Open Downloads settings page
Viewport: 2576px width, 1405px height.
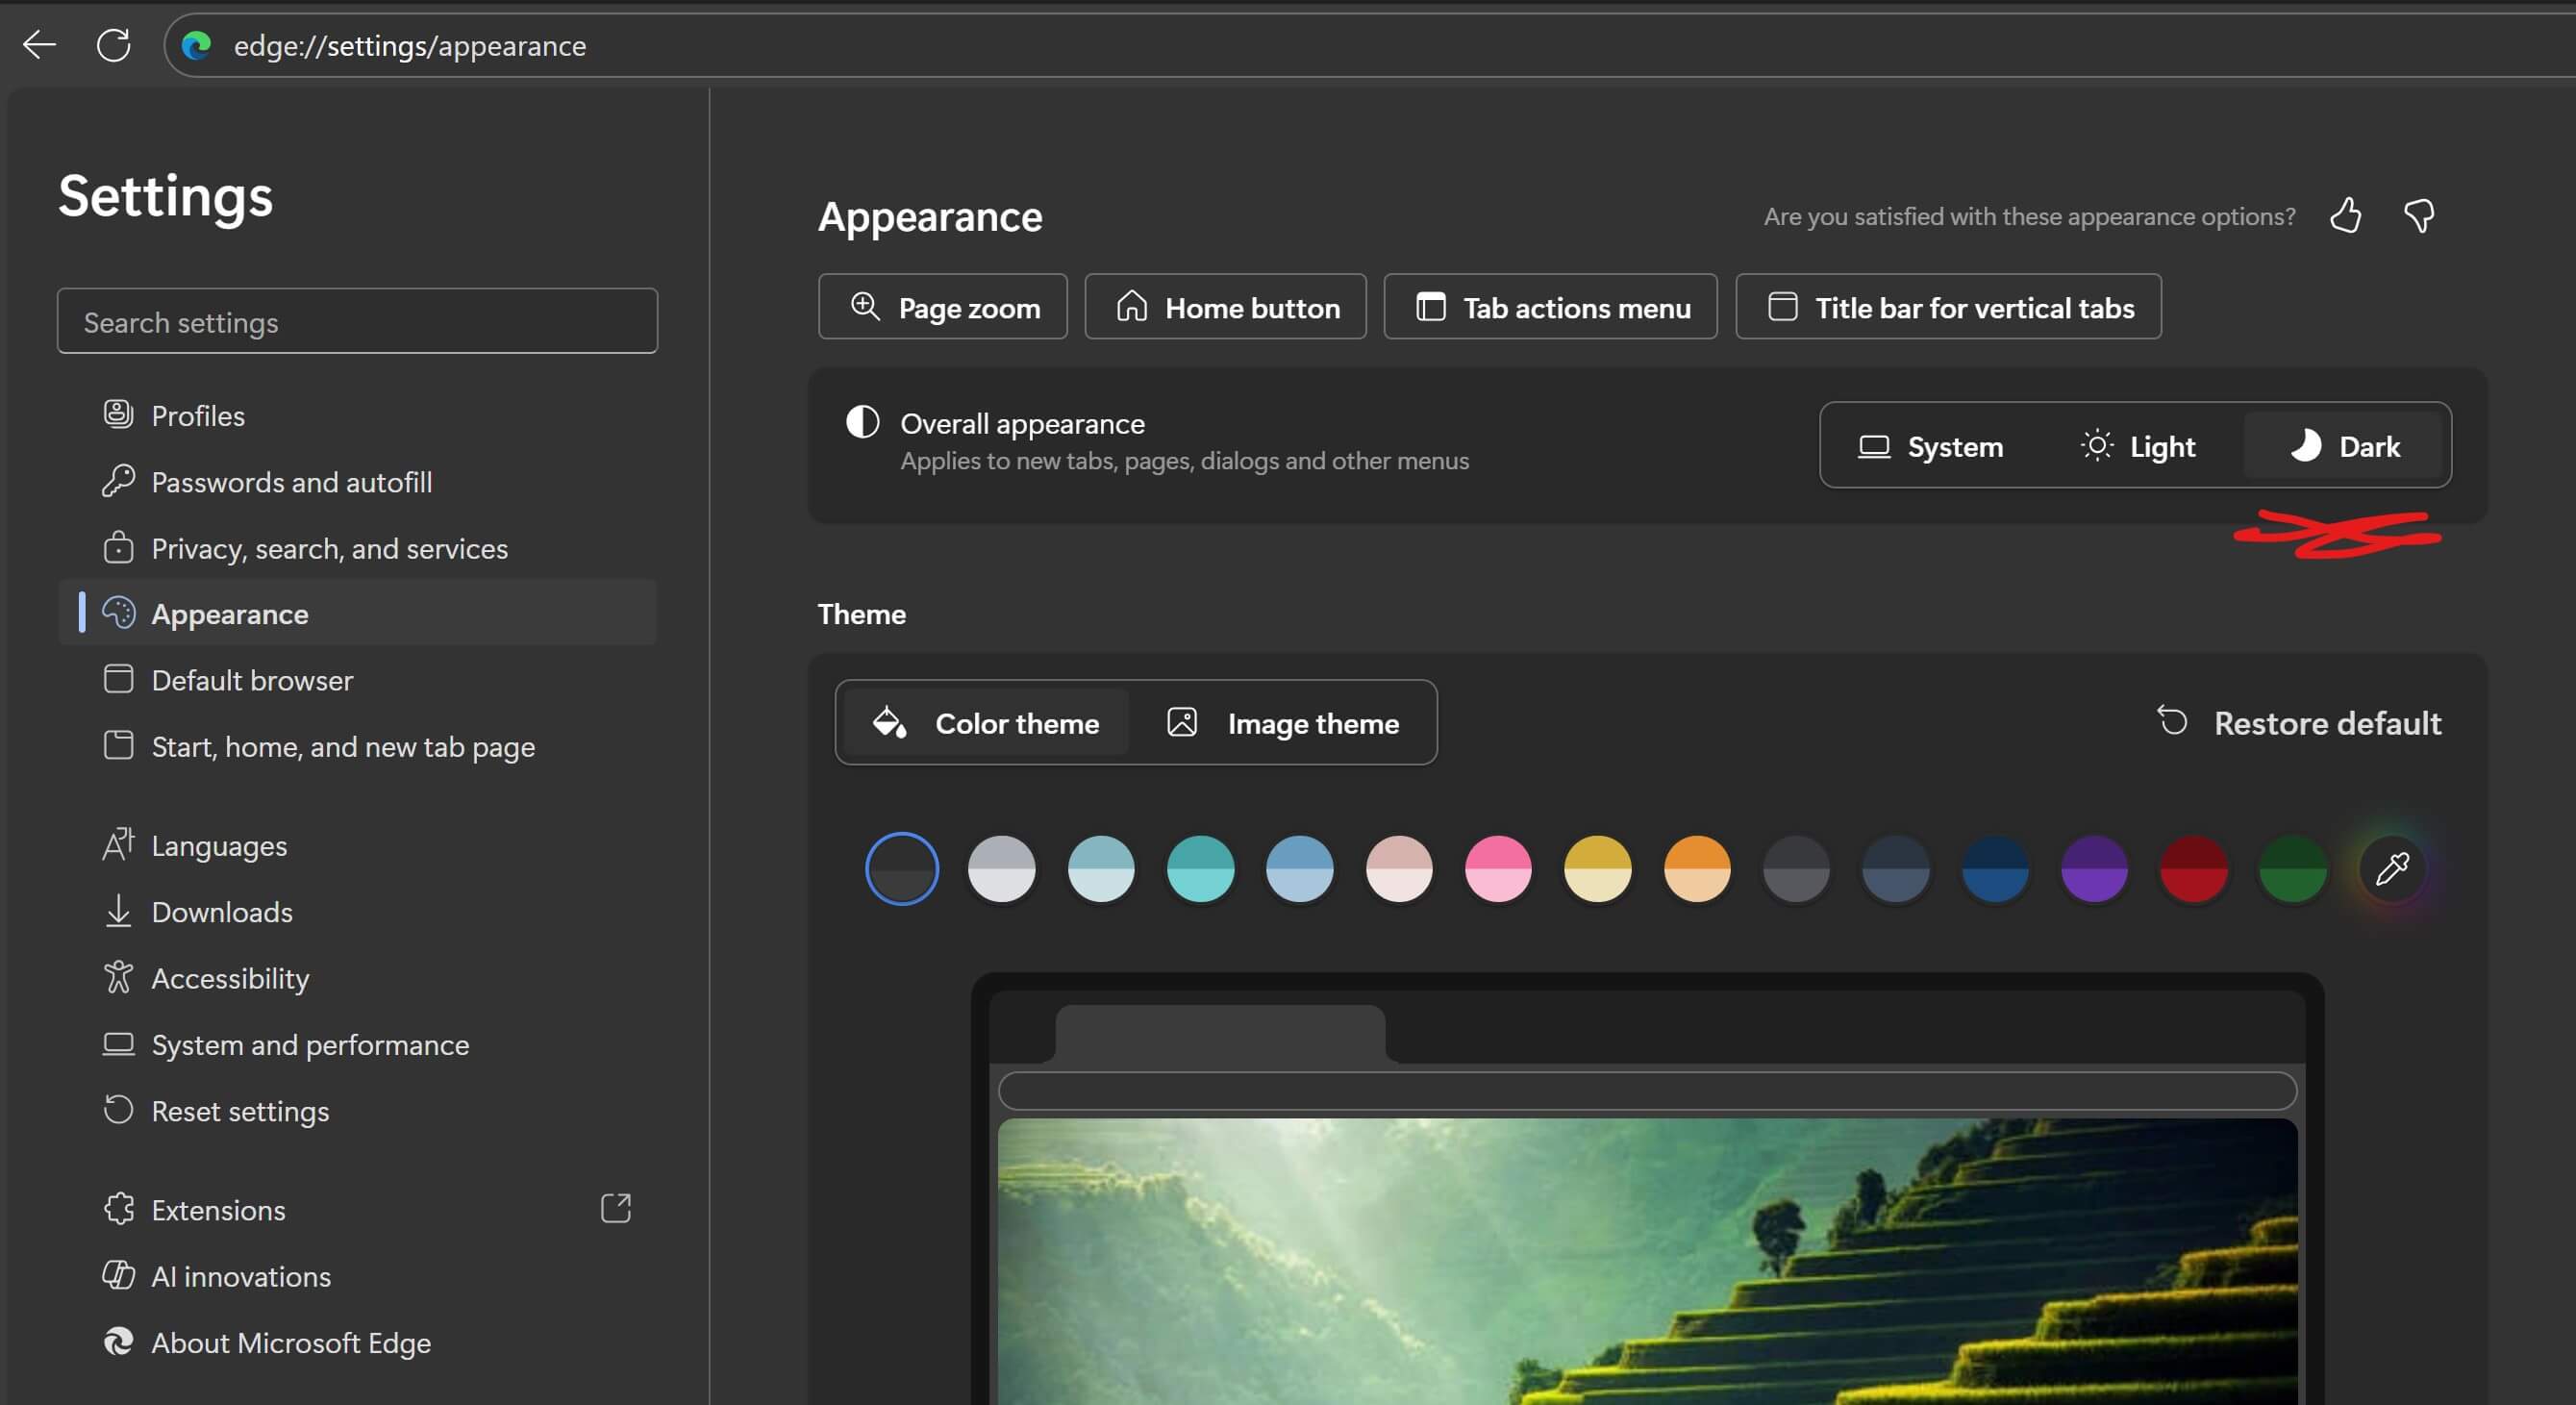point(221,912)
